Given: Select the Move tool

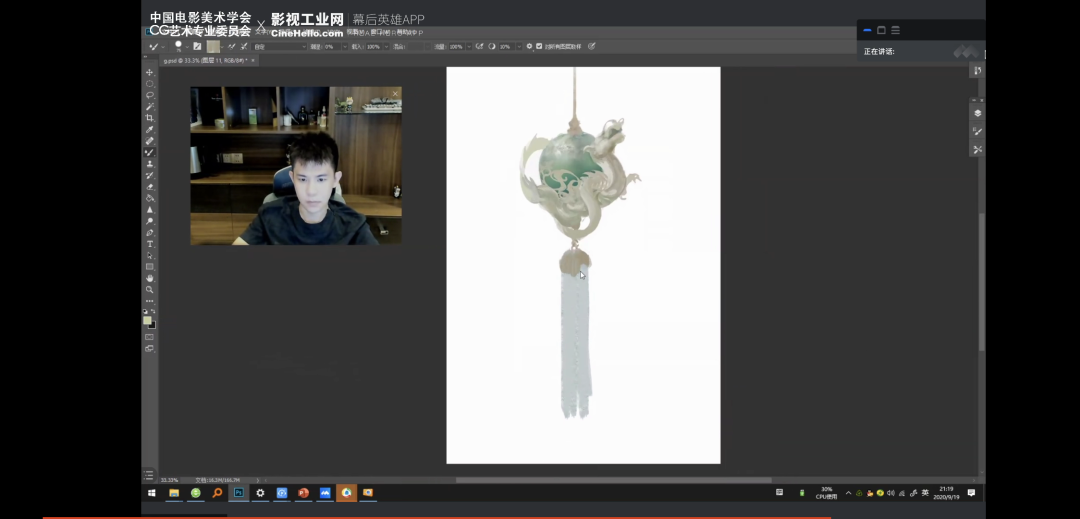Looking at the screenshot, I should [x=150, y=72].
